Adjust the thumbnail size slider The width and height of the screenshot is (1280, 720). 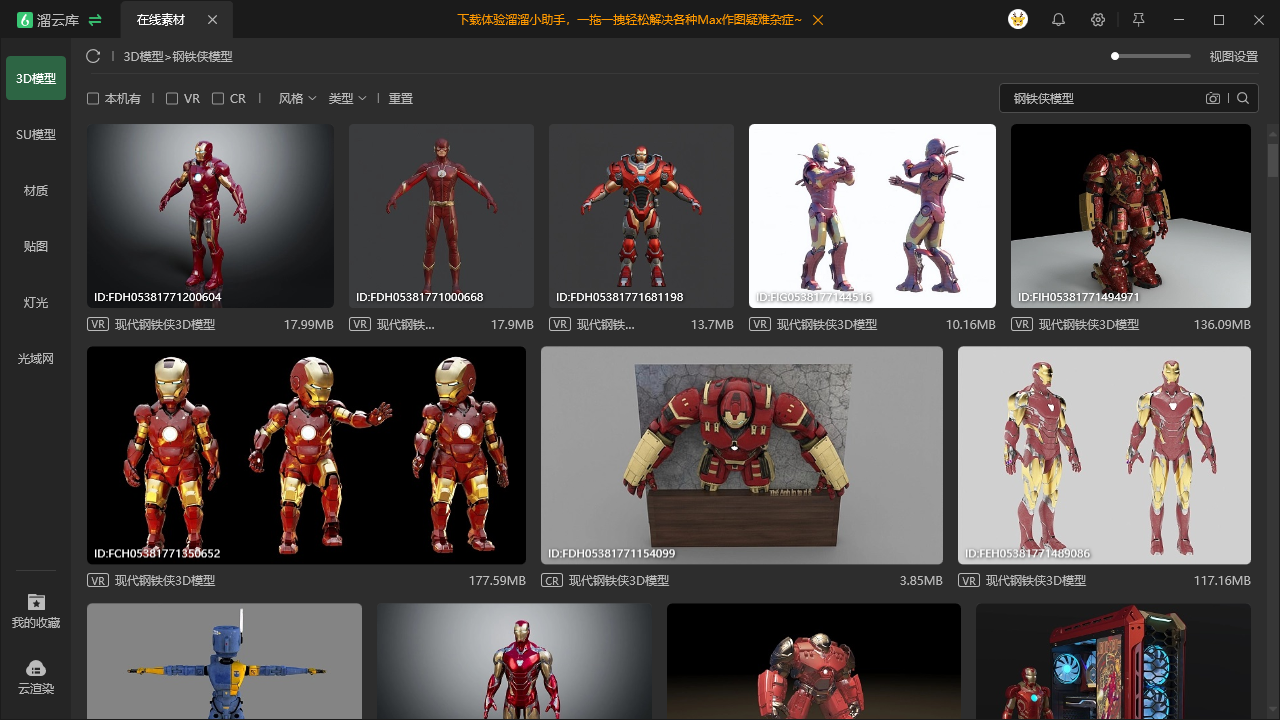click(1151, 56)
